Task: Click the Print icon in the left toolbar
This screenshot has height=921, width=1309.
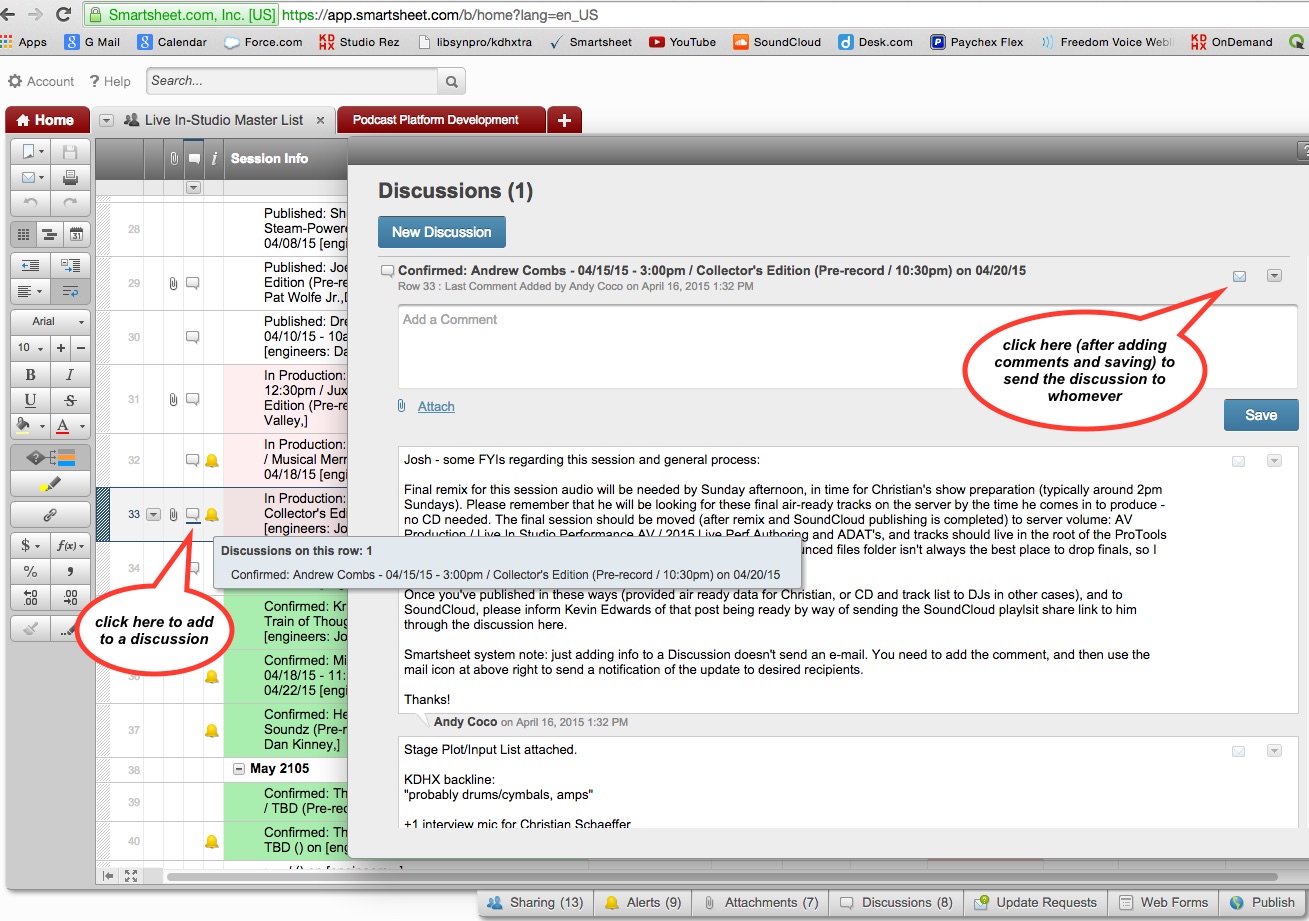Action: click(x=70, y=178)
